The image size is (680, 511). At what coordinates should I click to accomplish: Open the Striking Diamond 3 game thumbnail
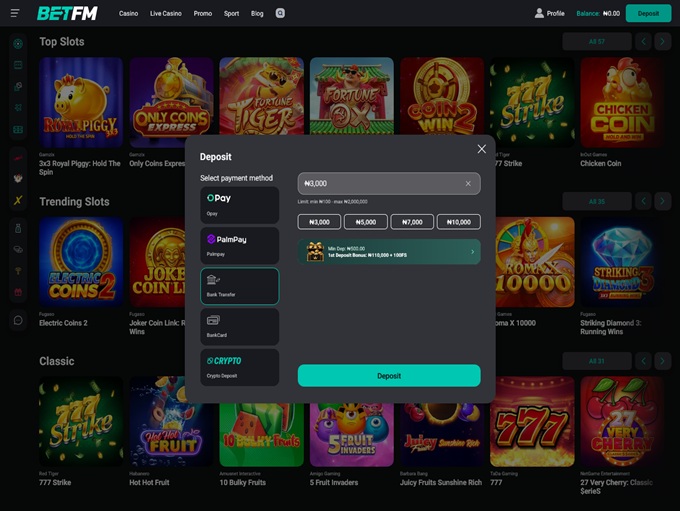[622, 262]
